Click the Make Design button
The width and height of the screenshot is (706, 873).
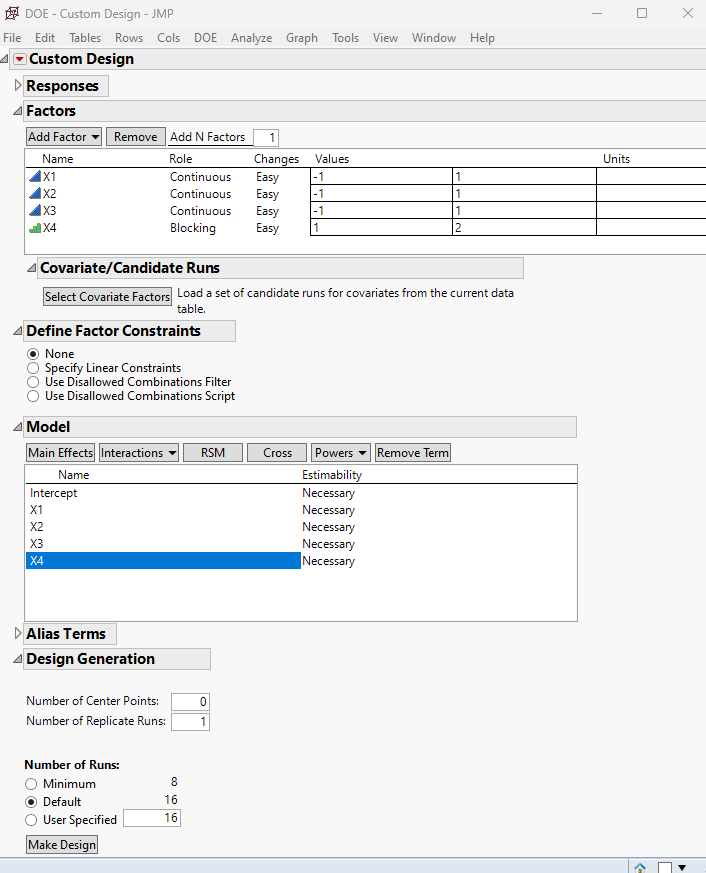point(62,845)
